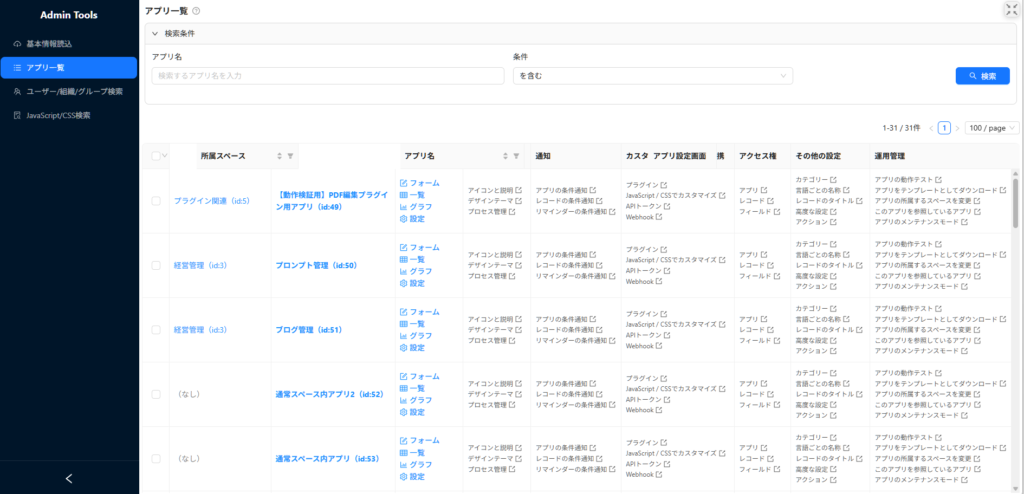Open 設定 for ブログ管理 row
1024x494 pixels.
pyautogui.click(x=412, y=348)
